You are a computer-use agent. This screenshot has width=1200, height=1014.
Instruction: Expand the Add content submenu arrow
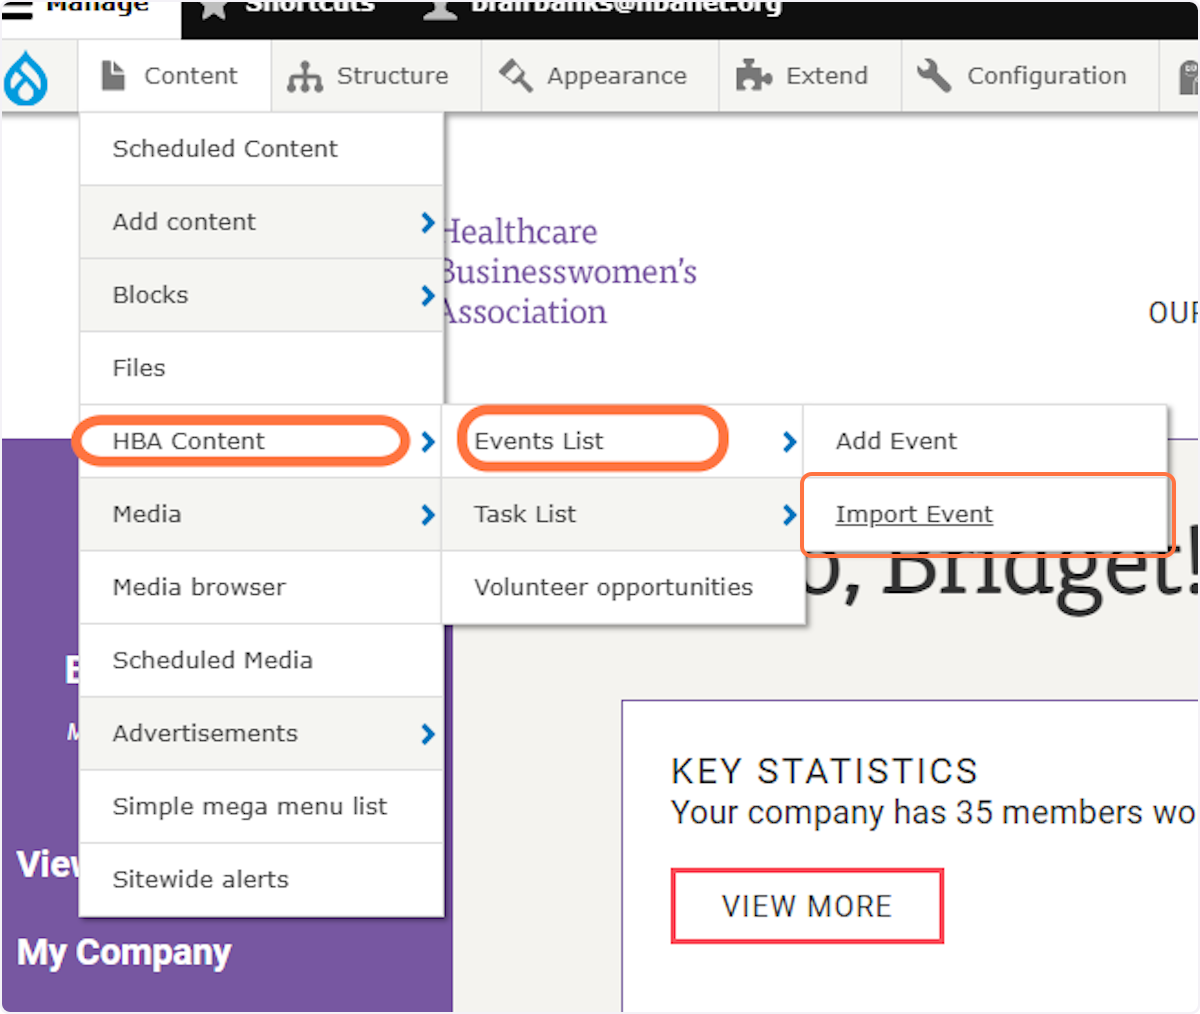[427, 222]
